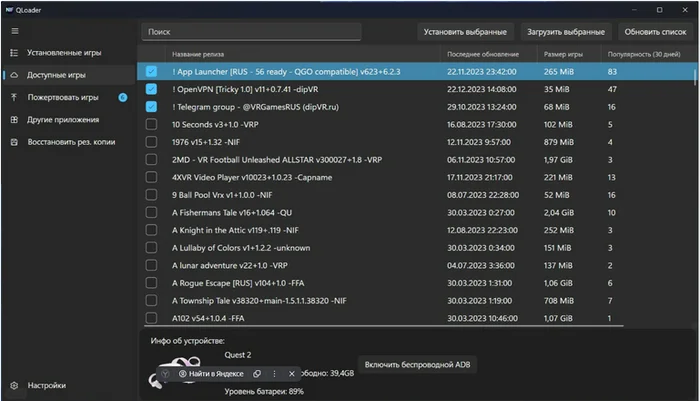Select A Fishermans Tale v16+1.0.64 row name
The image size is (700, 401).
point(232,213)
